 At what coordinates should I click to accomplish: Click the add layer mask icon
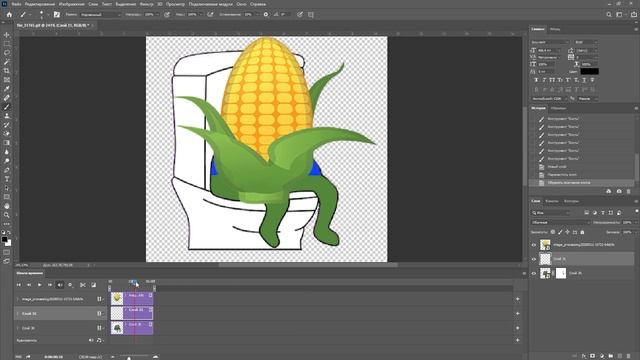pyautogui.click(x=593, y=356)
